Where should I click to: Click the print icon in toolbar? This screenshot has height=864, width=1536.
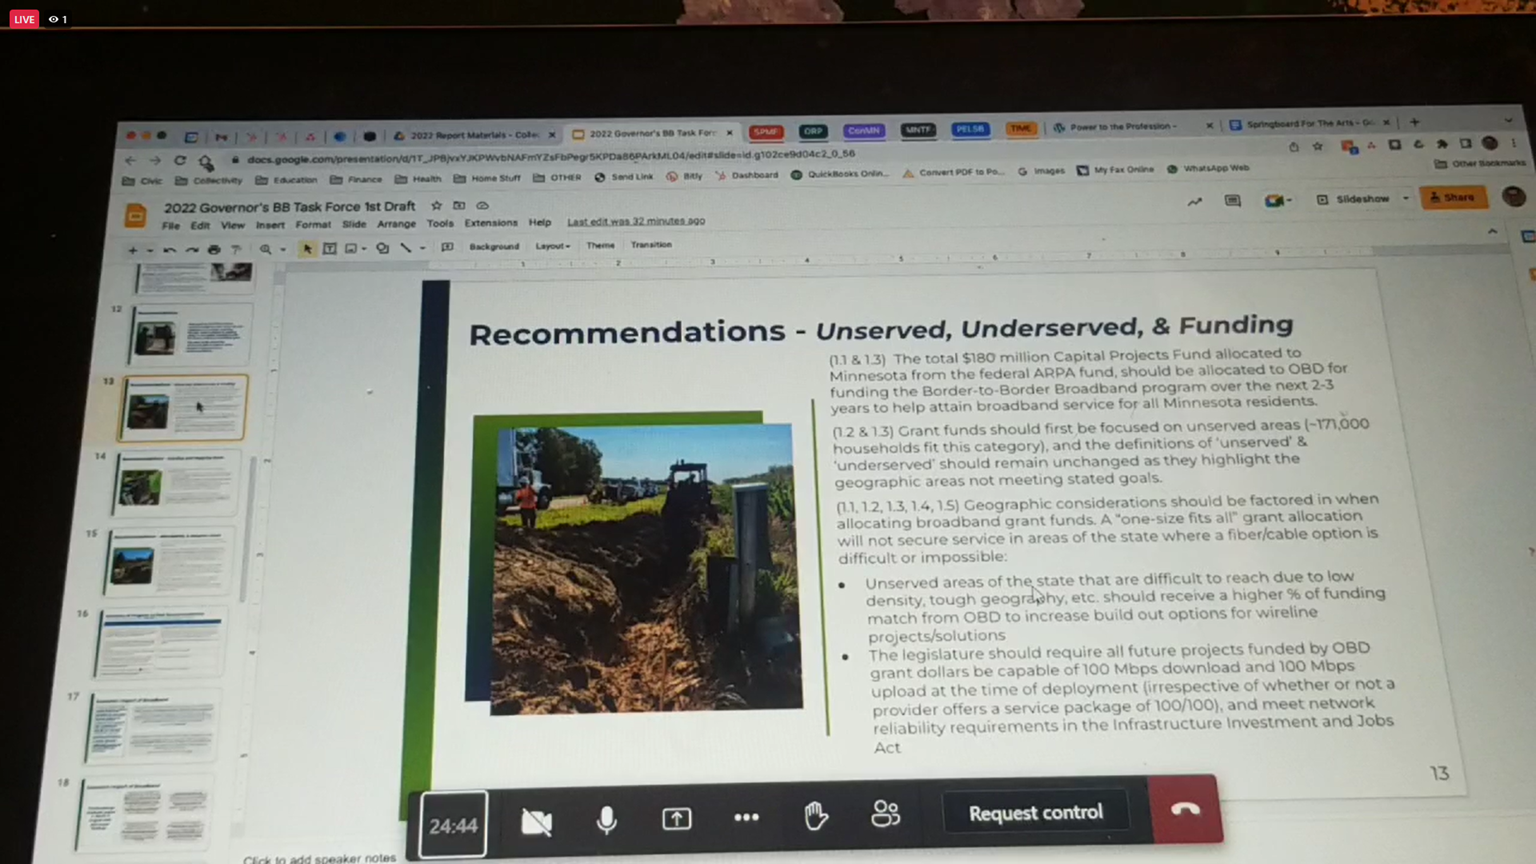[x=213, y=249]
